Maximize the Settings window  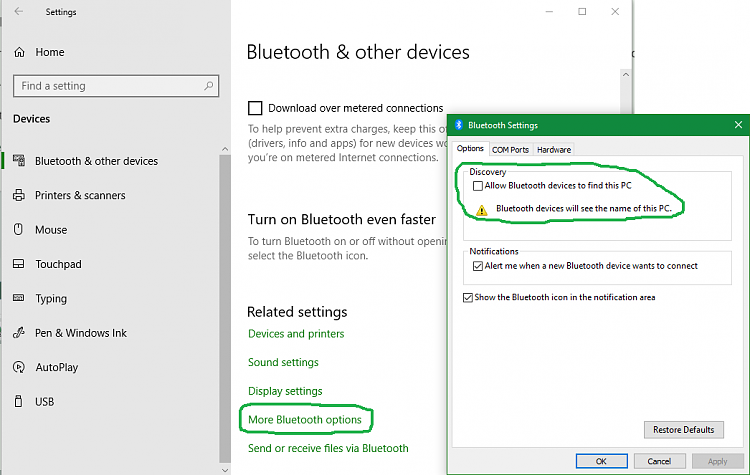pyautogui.click(x=582, y=11)
